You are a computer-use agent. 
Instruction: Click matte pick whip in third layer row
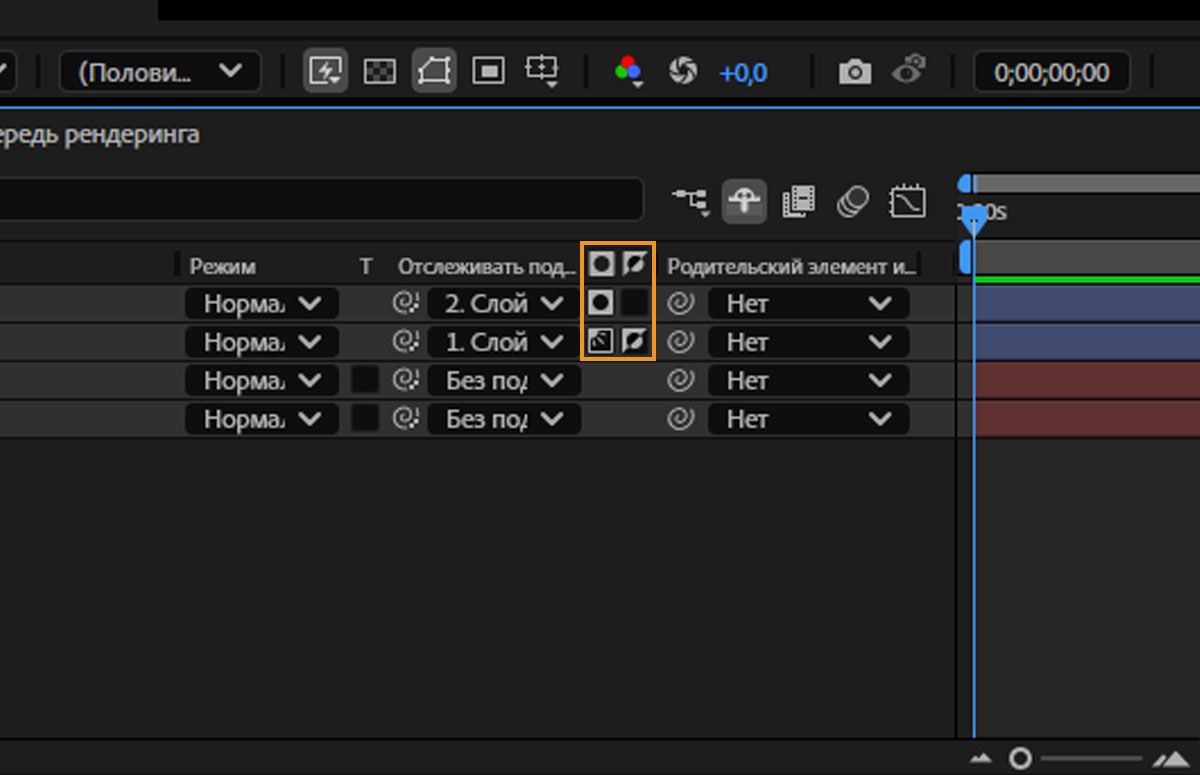[x=404, y=380]
